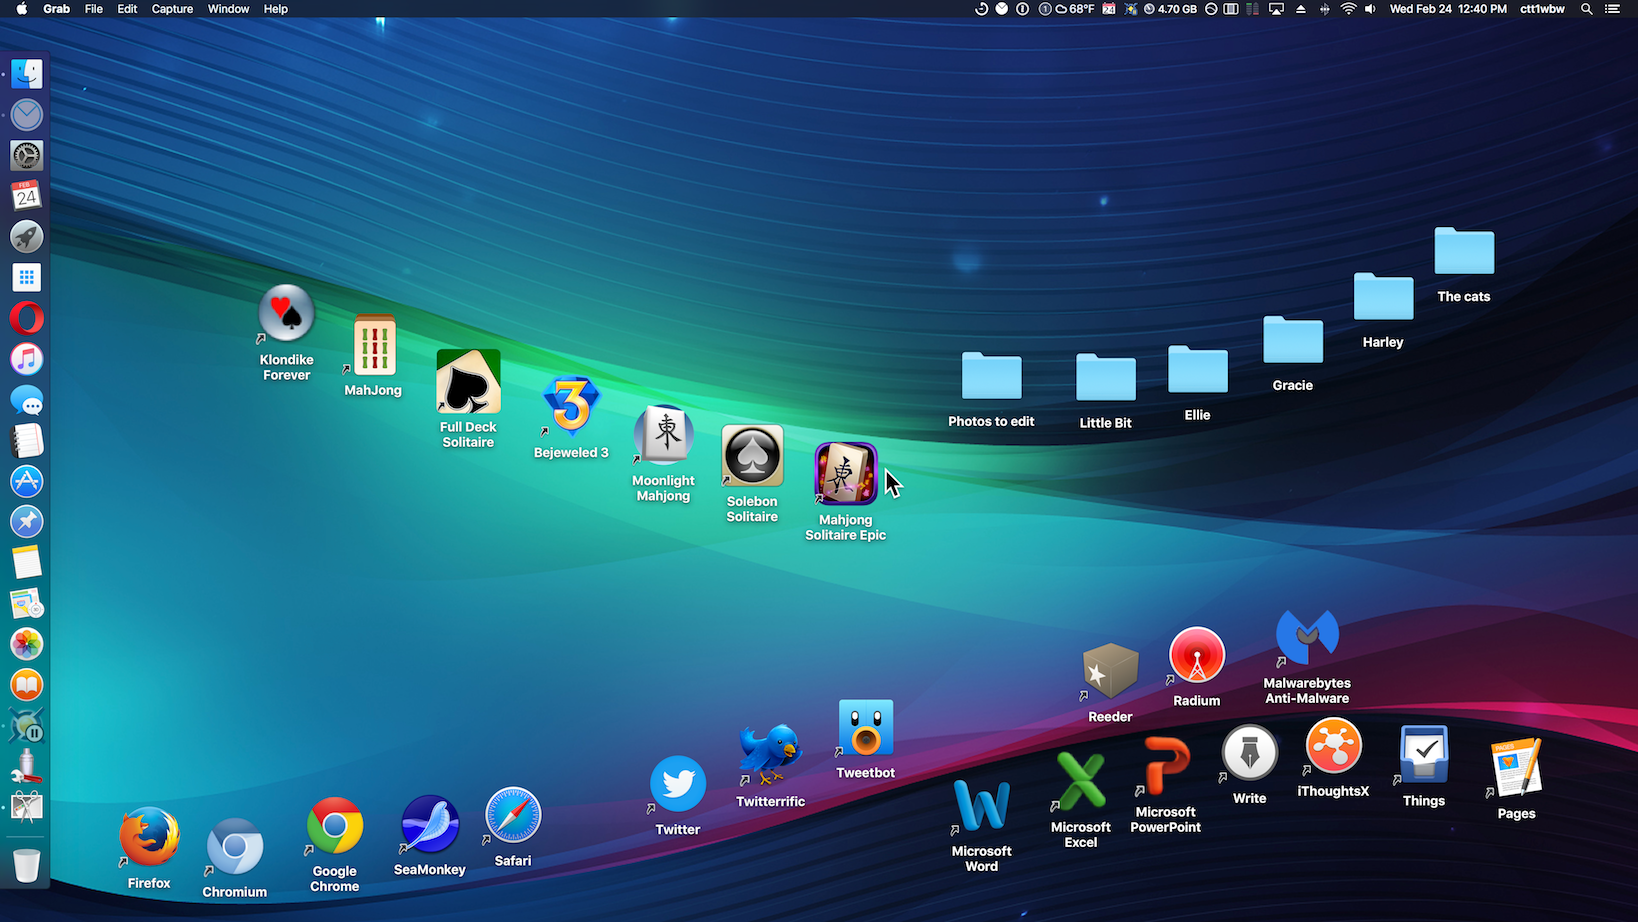This screenshot has width=1638, height=922.
Task: Open Bejeweled 3 from the desktop
Action: (x=571, y=406)
